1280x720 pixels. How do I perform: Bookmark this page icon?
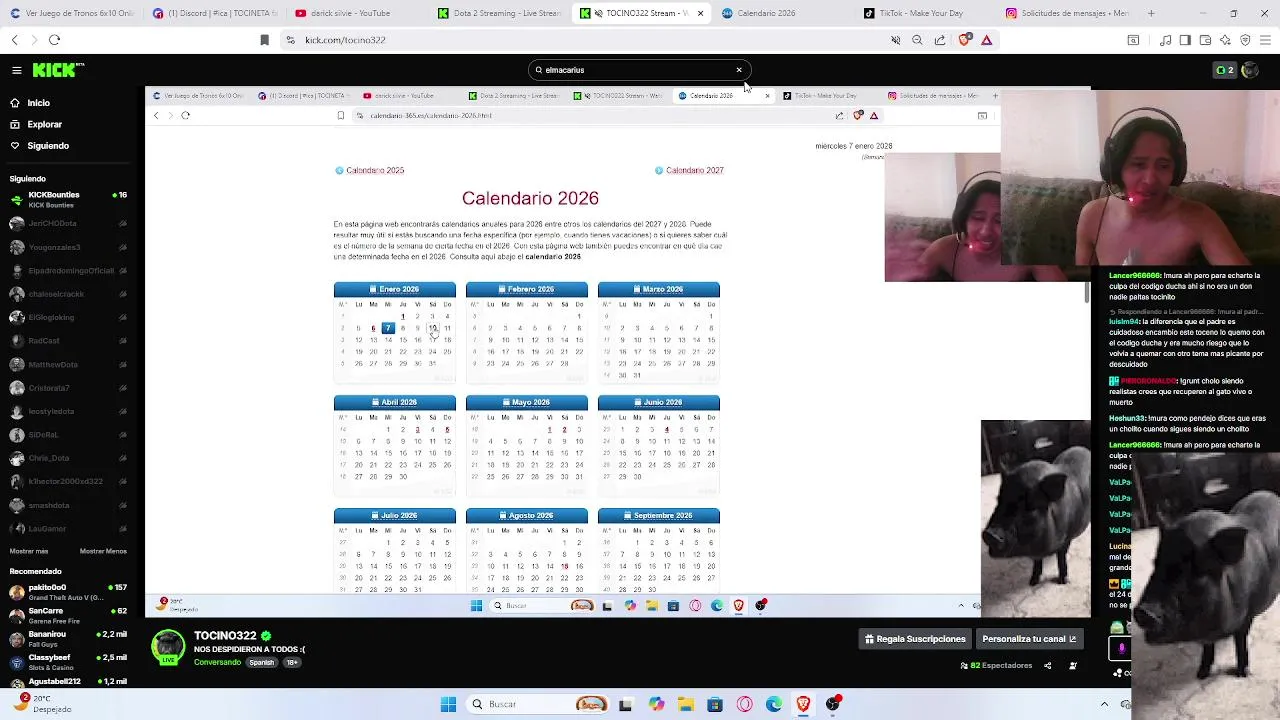[x=264, y=40]
